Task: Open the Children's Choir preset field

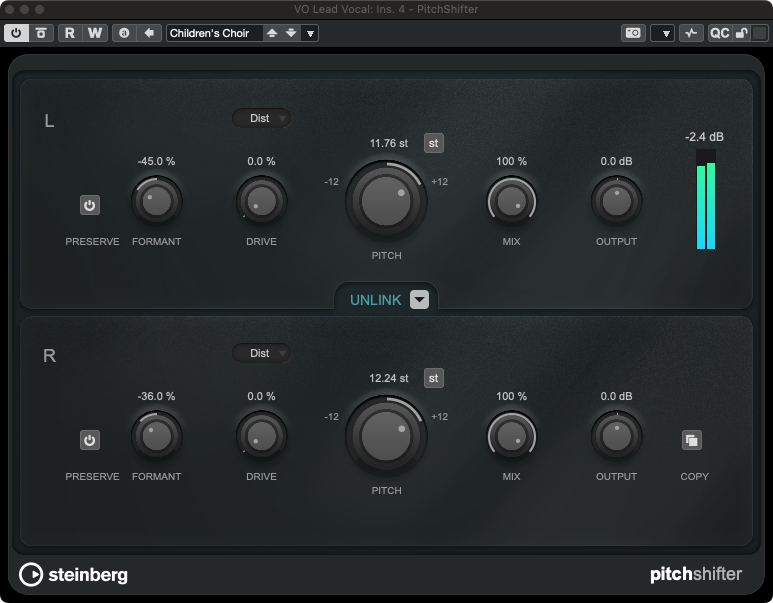Action: [212, 33]
